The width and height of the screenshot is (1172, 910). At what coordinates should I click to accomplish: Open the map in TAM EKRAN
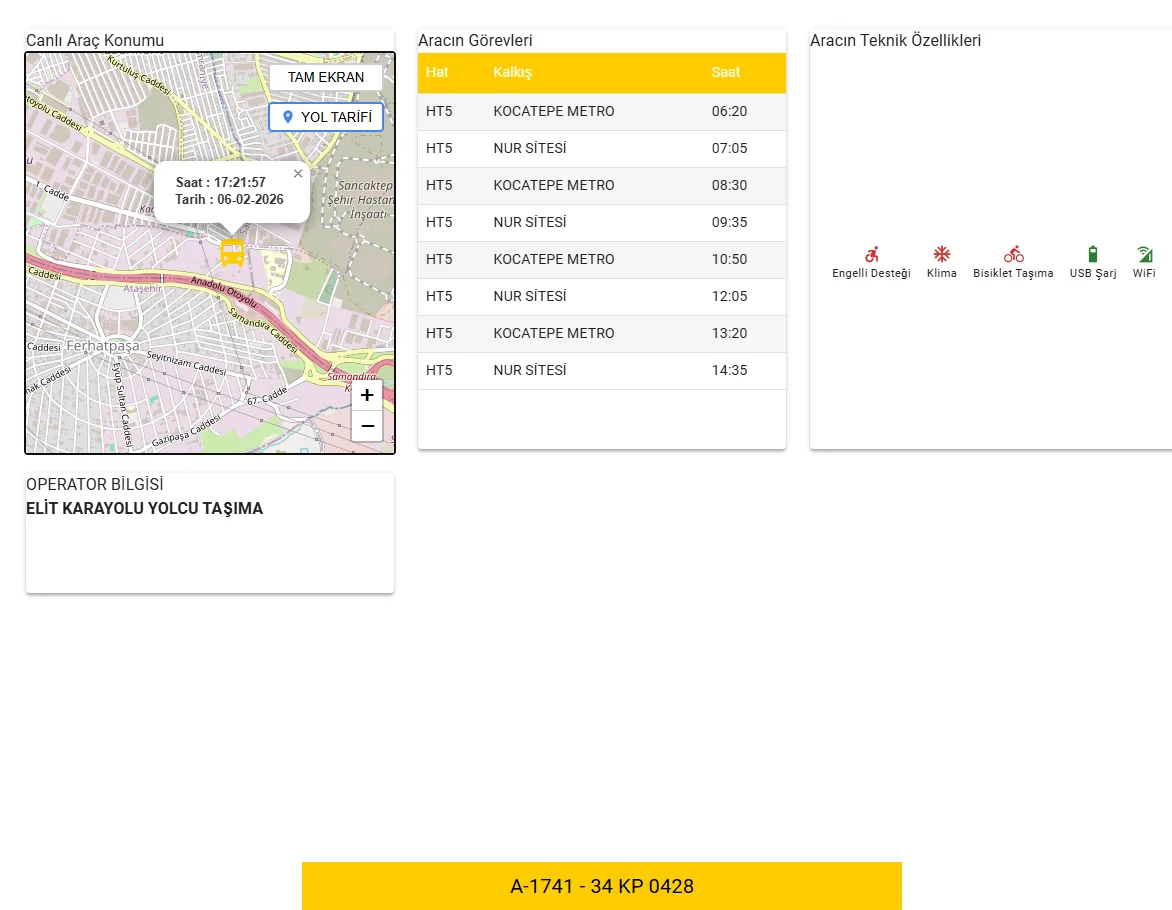(x=326, y=77)
